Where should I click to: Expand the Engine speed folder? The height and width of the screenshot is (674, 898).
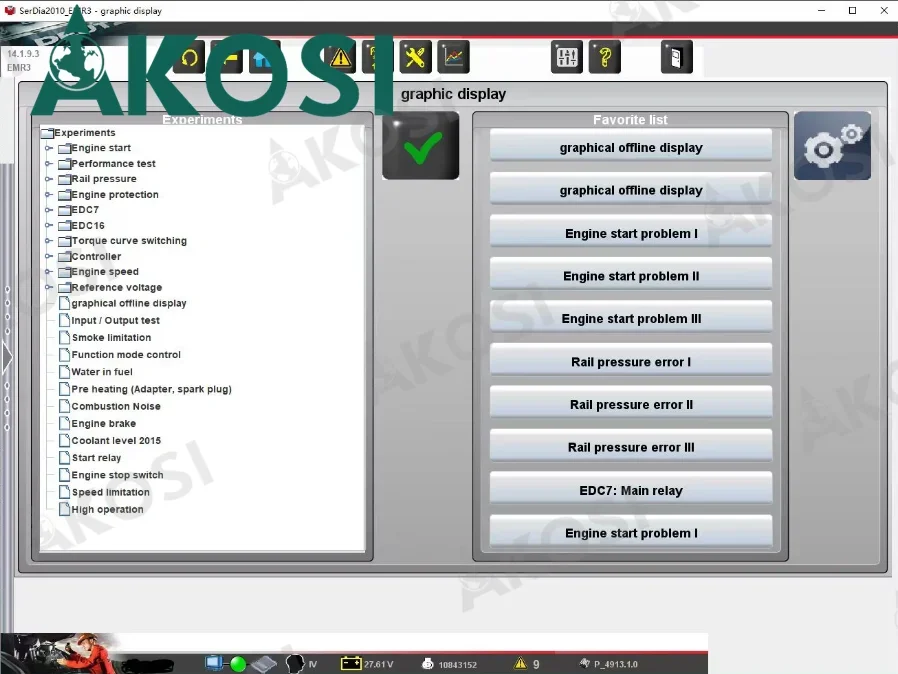(49, 272)
